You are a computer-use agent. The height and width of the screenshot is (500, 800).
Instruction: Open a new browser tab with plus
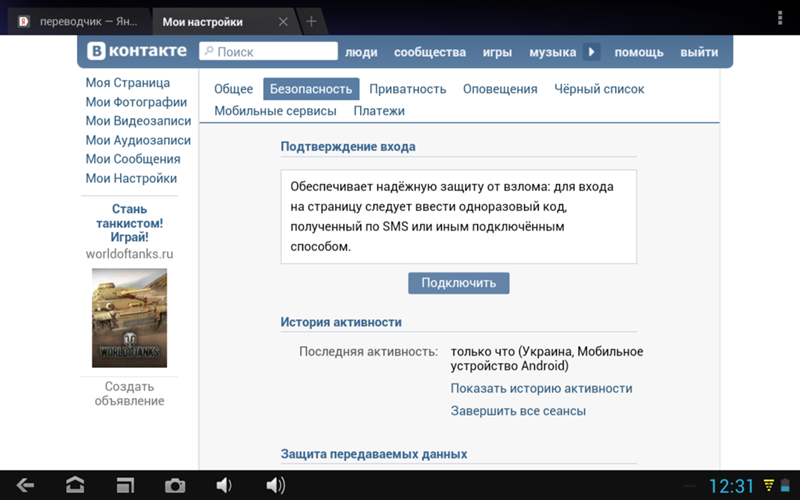[x=311, y=21]
